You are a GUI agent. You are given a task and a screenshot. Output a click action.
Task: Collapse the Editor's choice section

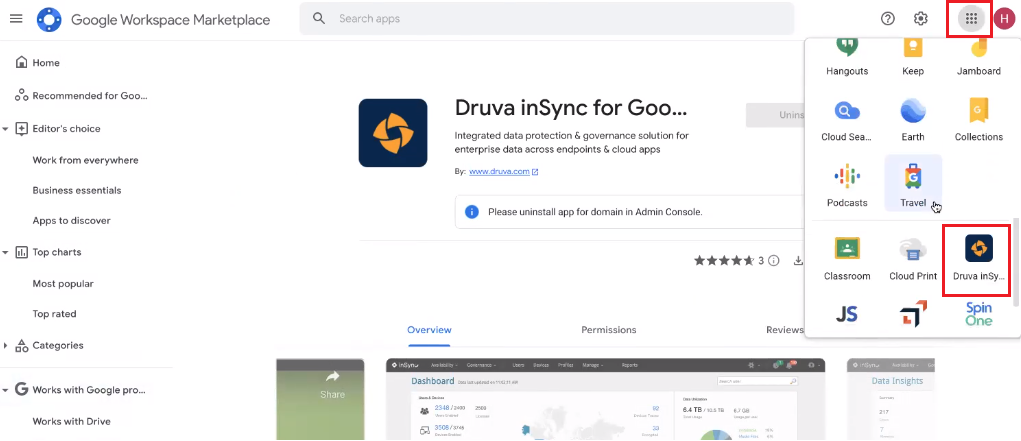point(5,129)
